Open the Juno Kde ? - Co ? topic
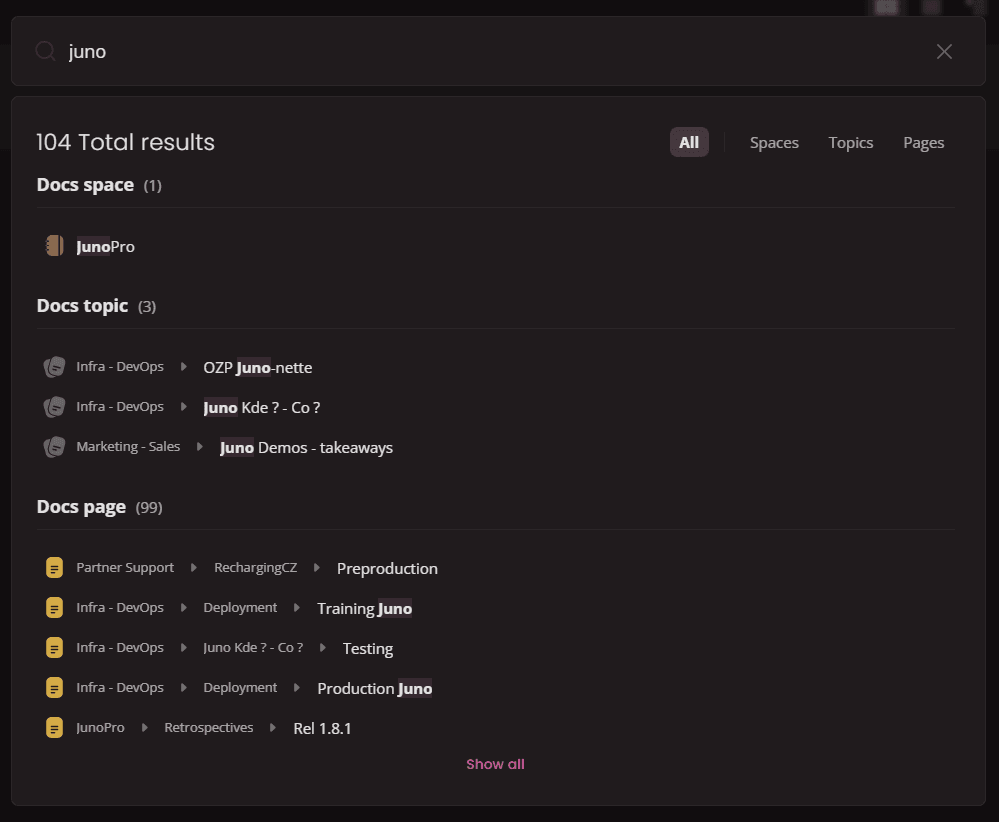Image resolution: width=999 pixels, height=822 pixels. [261, 408]
